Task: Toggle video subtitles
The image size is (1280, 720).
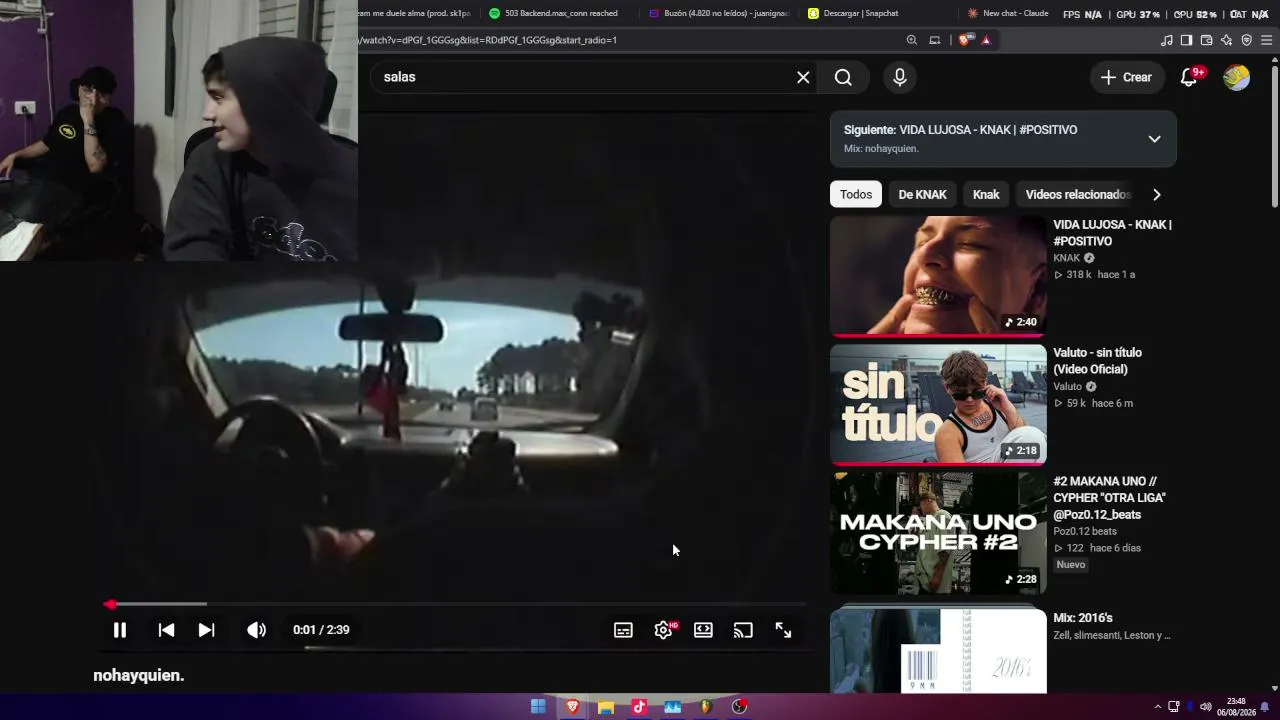Action: point(623,630)
